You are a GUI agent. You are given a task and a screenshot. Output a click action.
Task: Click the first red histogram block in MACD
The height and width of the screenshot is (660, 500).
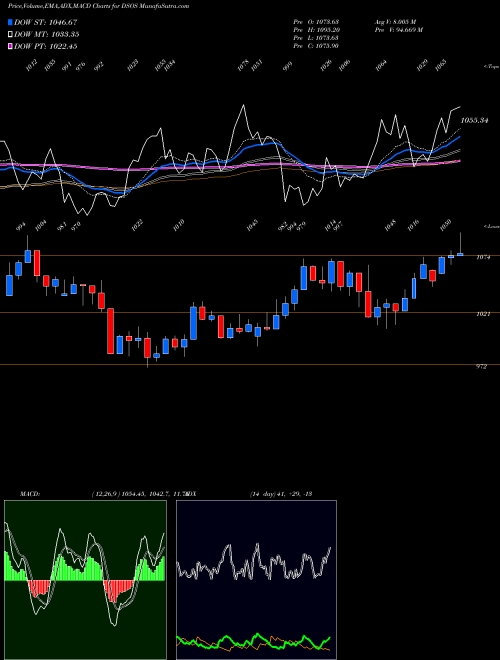[39, 588]
